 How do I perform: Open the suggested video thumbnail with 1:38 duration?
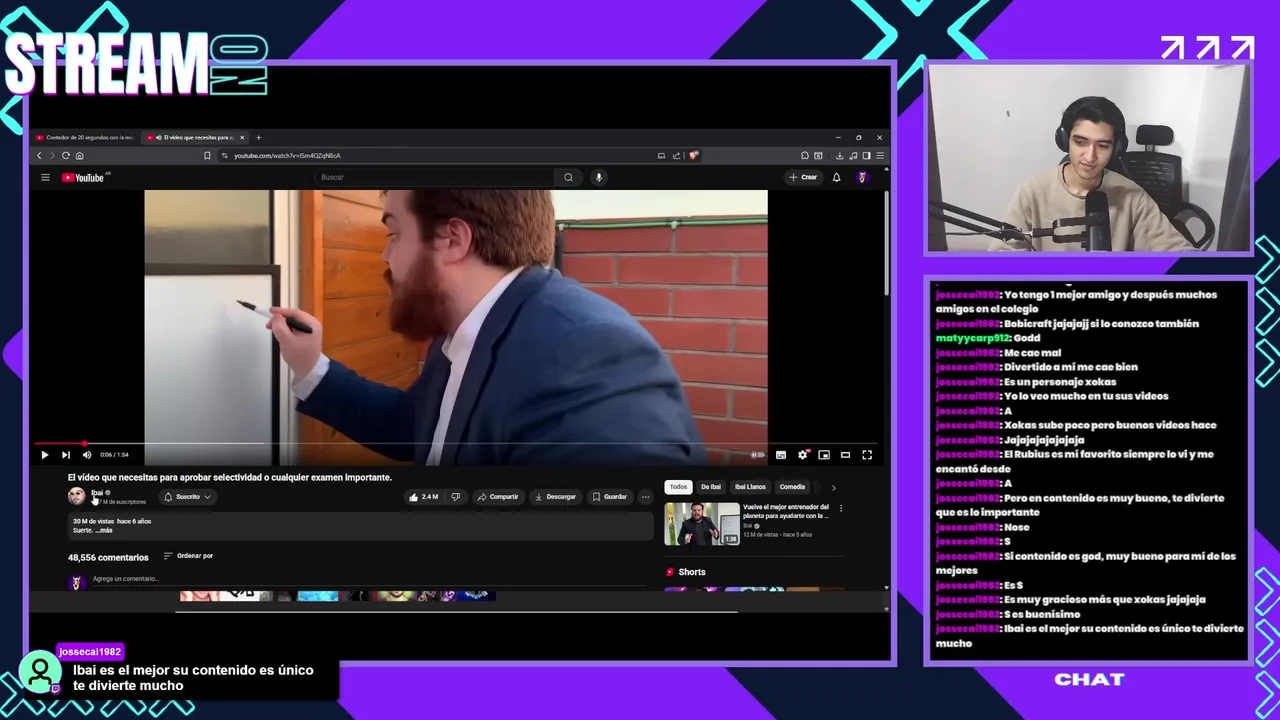702,524
